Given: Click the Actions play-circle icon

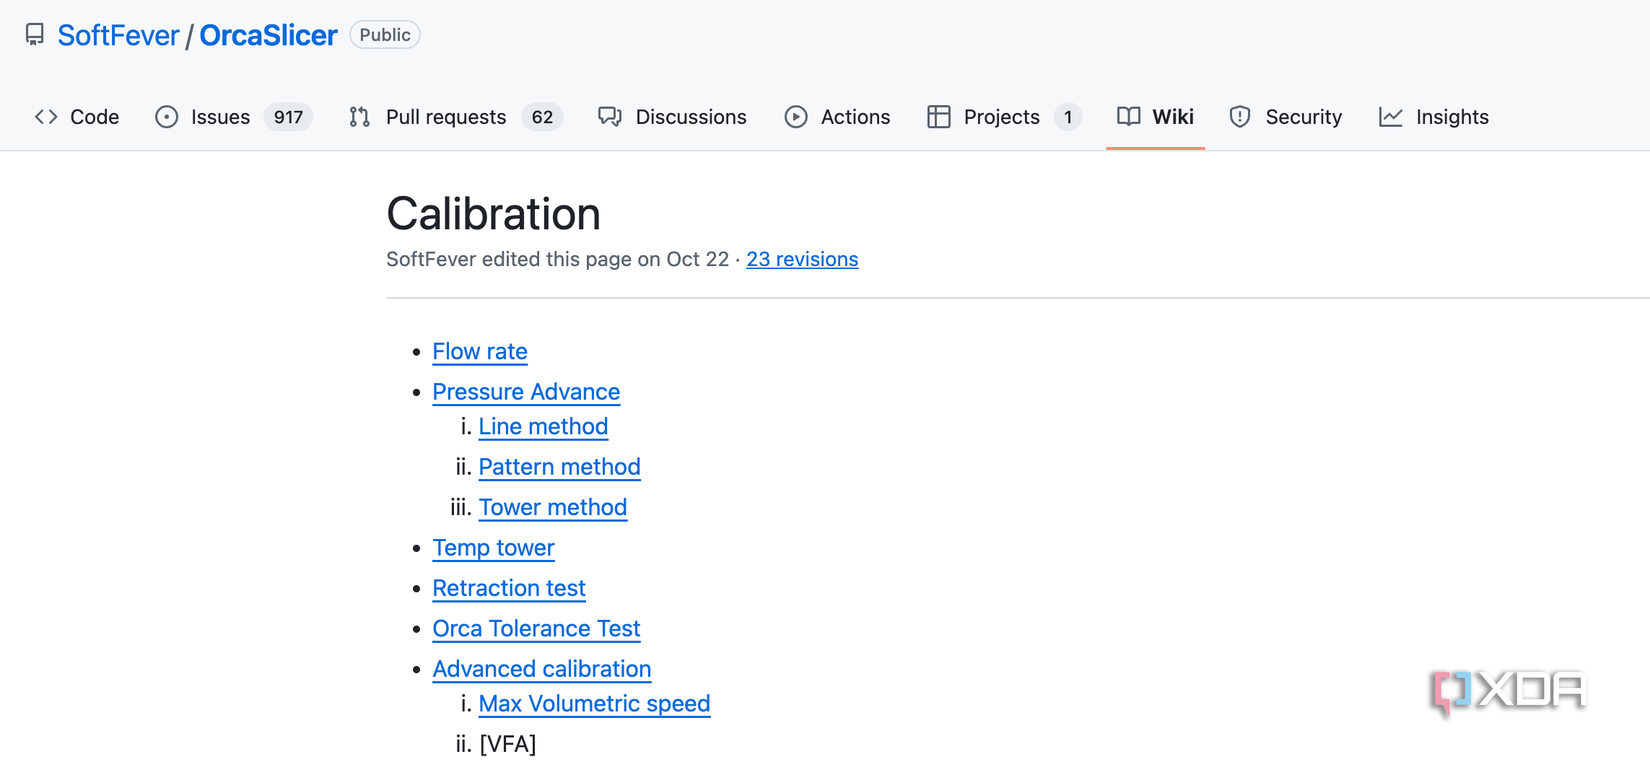Looking at the screenshot, I should coord(796,117).
